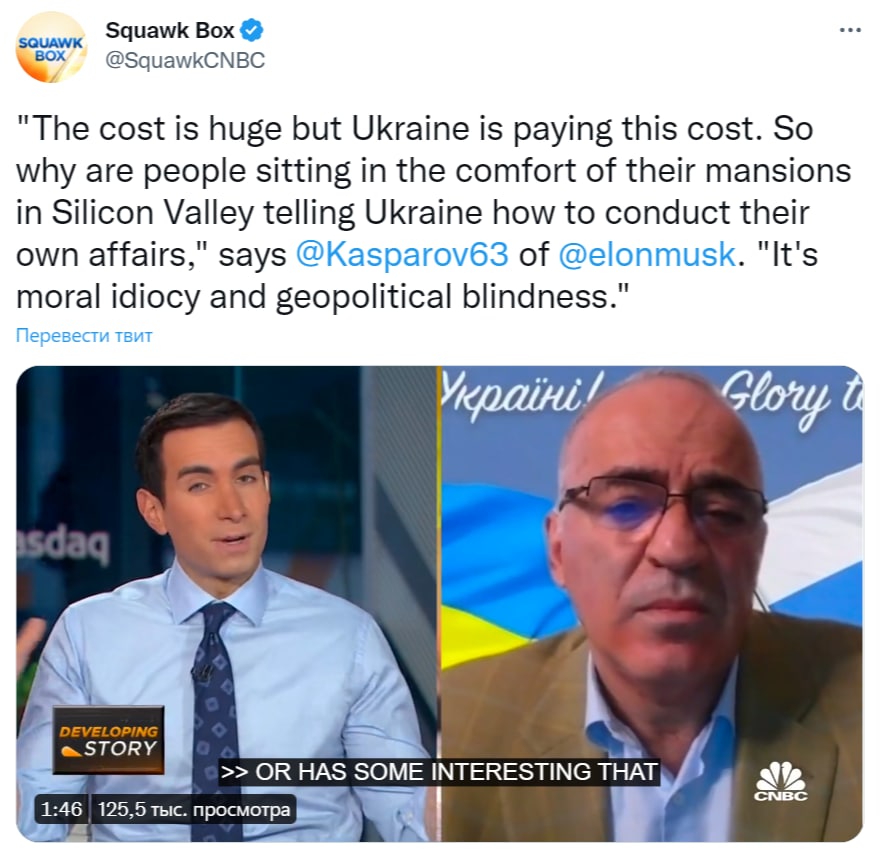Visit the @elonmusk mention
The image size is (882, 854).
coord(647,254)
